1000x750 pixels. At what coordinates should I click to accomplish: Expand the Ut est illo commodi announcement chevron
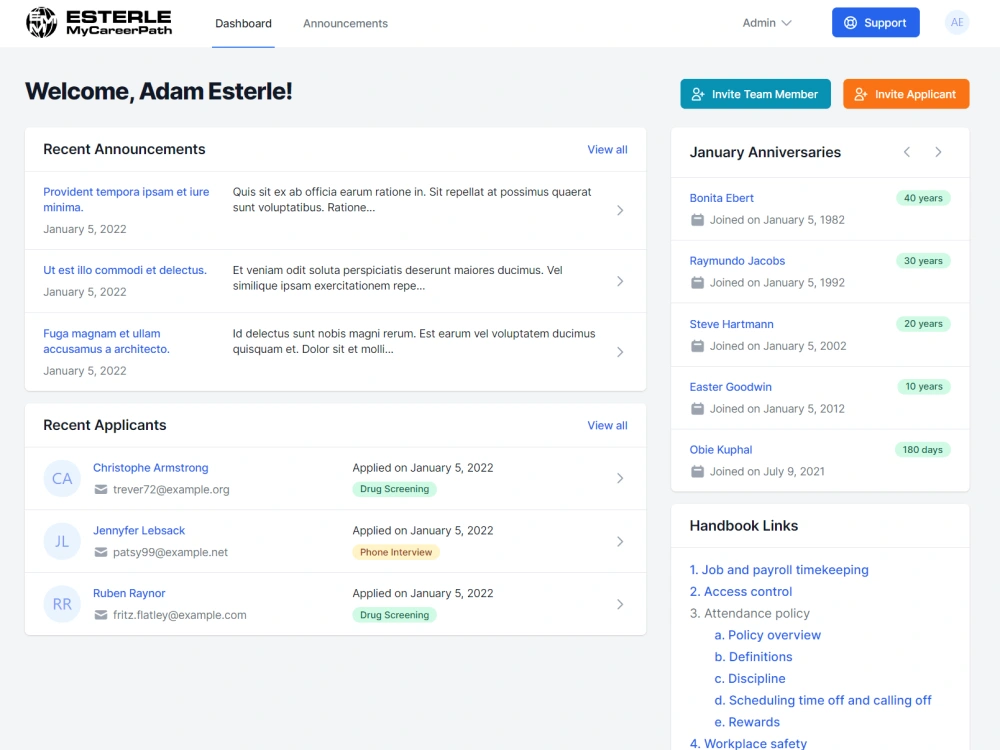[620, 281]
